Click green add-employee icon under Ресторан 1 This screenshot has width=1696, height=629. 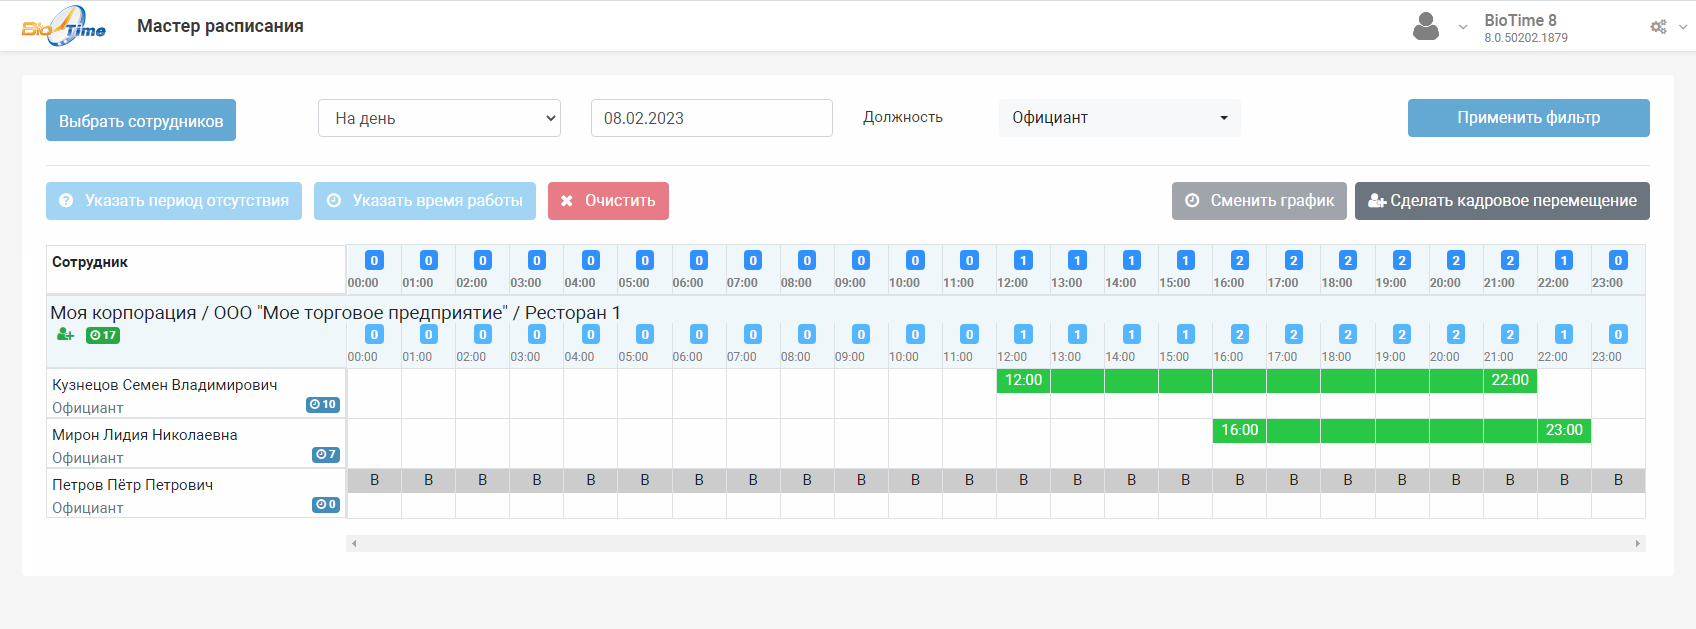(x=65, y=334)
